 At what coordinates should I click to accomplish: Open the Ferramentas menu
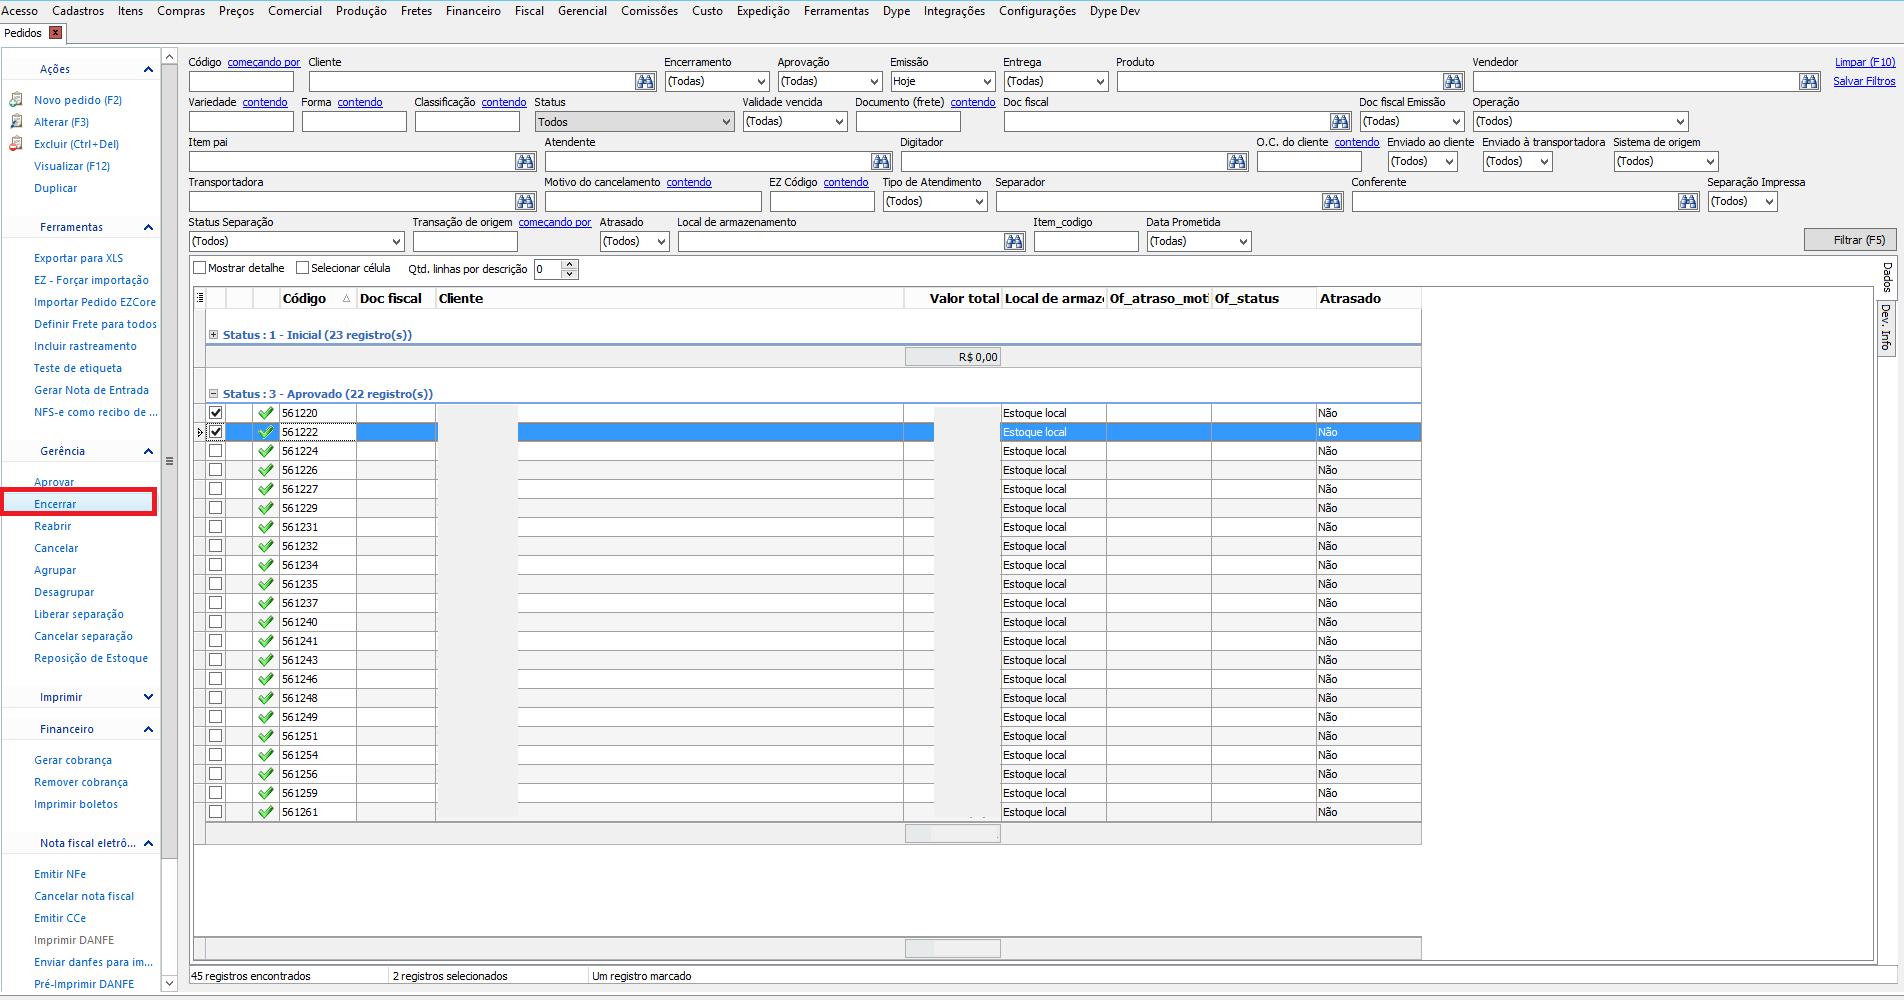[836, 11]
